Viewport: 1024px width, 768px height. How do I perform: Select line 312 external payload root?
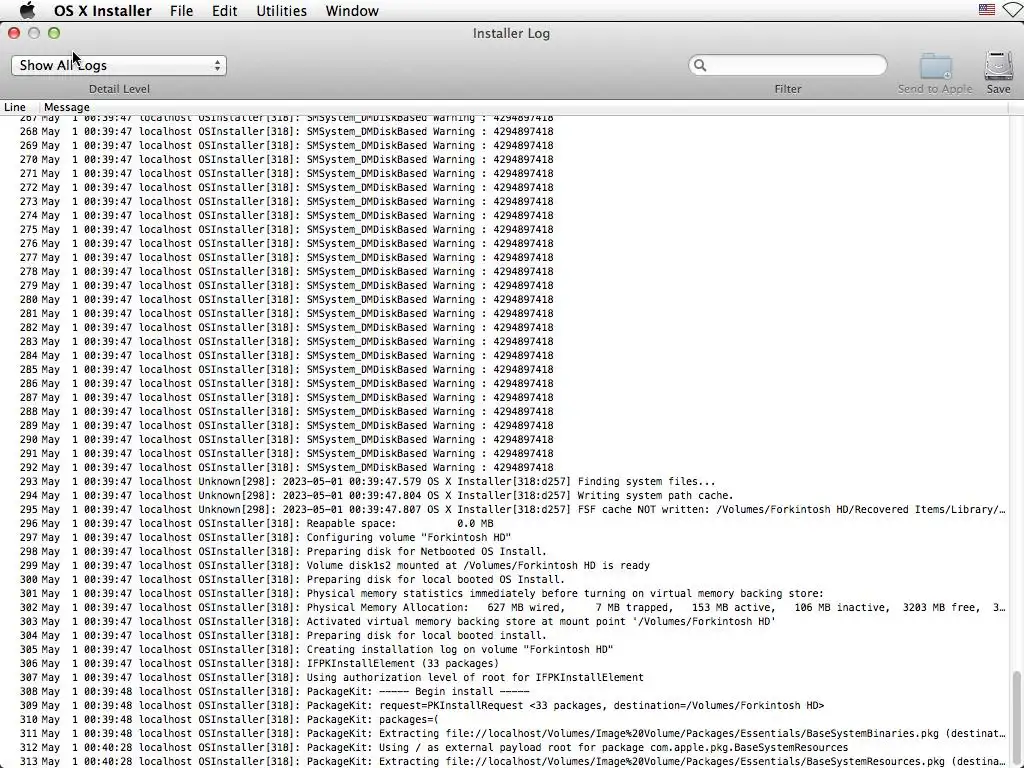click(504, 748)
